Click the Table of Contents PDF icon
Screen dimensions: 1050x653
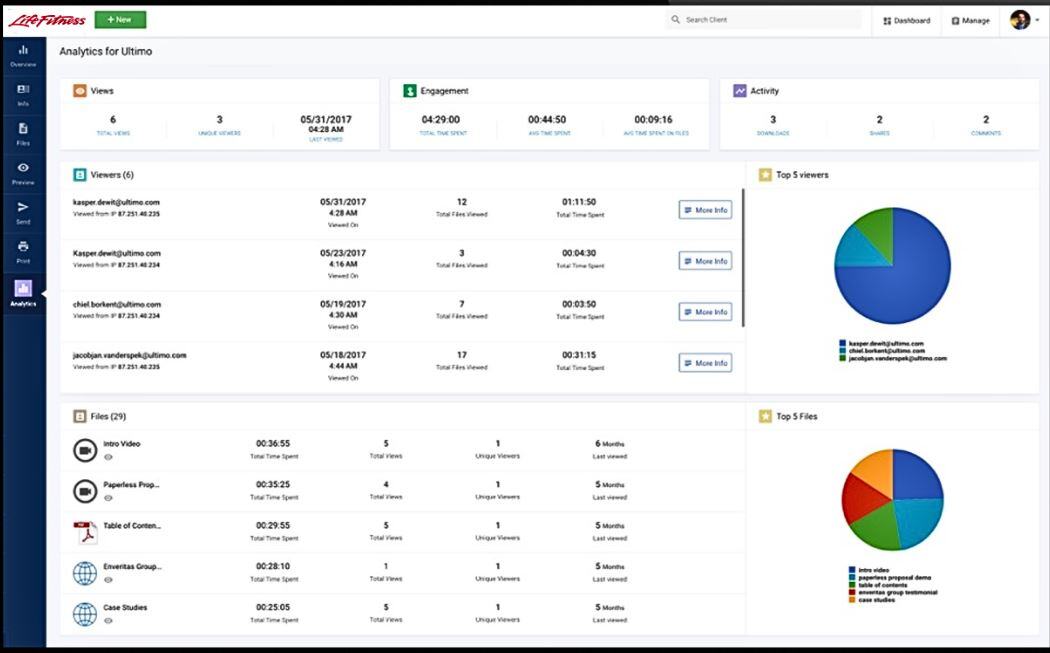(85, 532)
